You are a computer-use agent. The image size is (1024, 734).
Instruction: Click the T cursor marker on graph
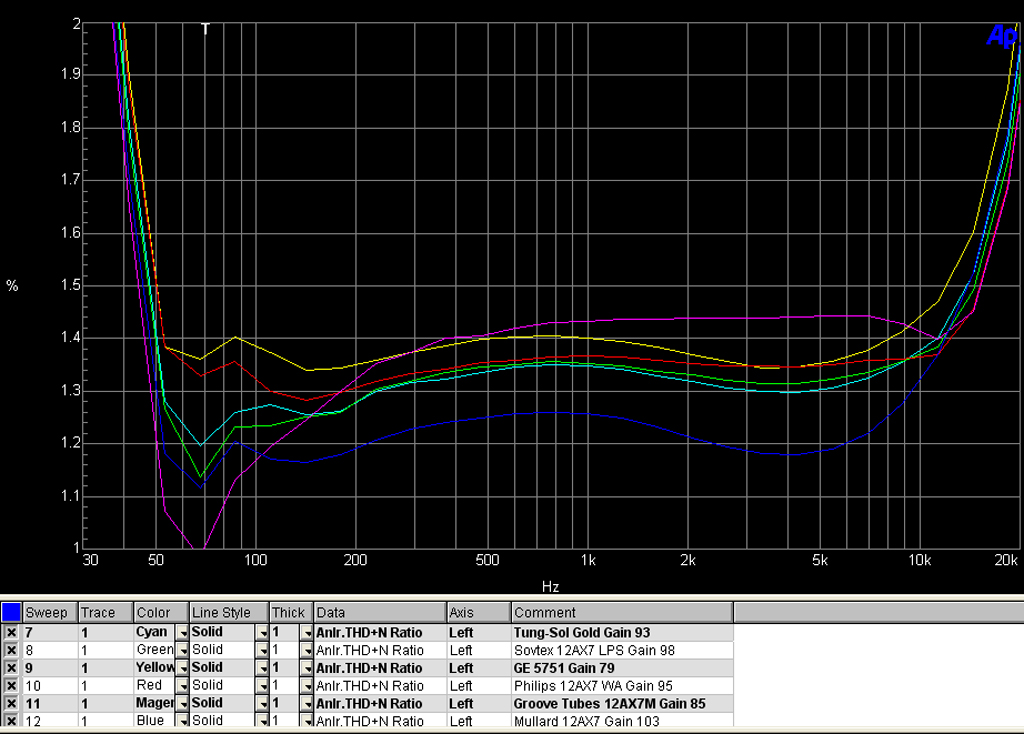205,29
